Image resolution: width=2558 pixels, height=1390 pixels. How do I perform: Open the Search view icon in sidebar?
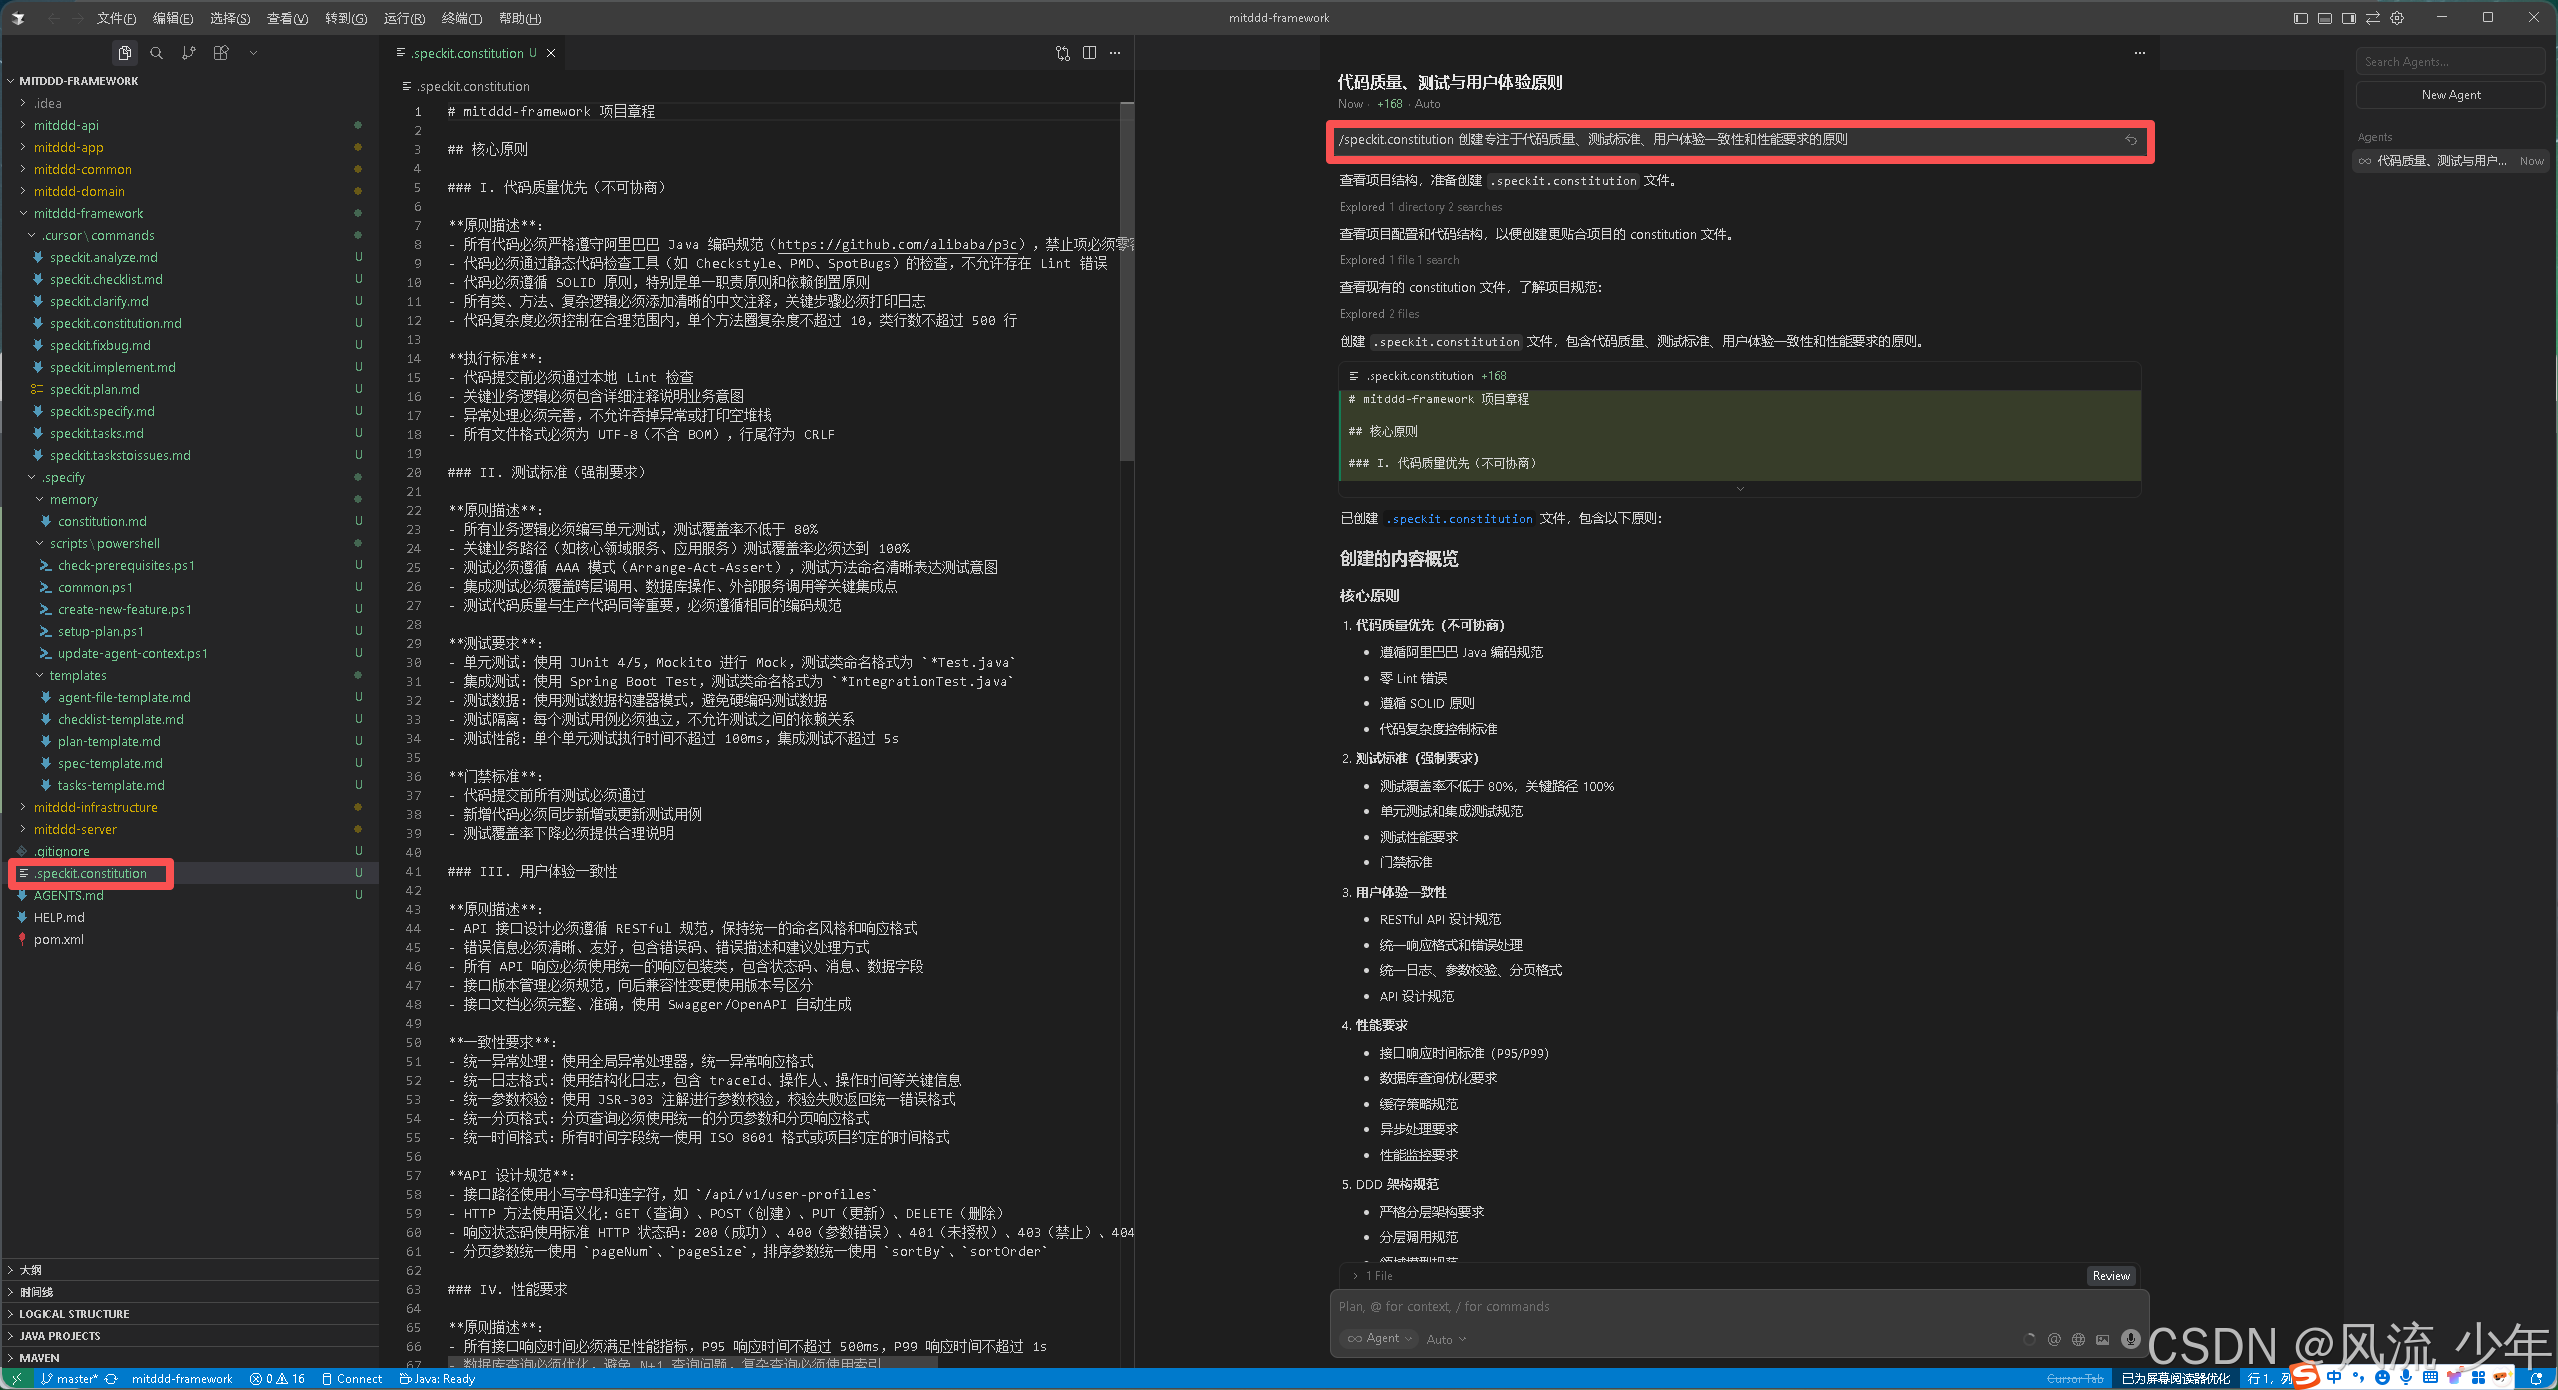tap(156, 53)
